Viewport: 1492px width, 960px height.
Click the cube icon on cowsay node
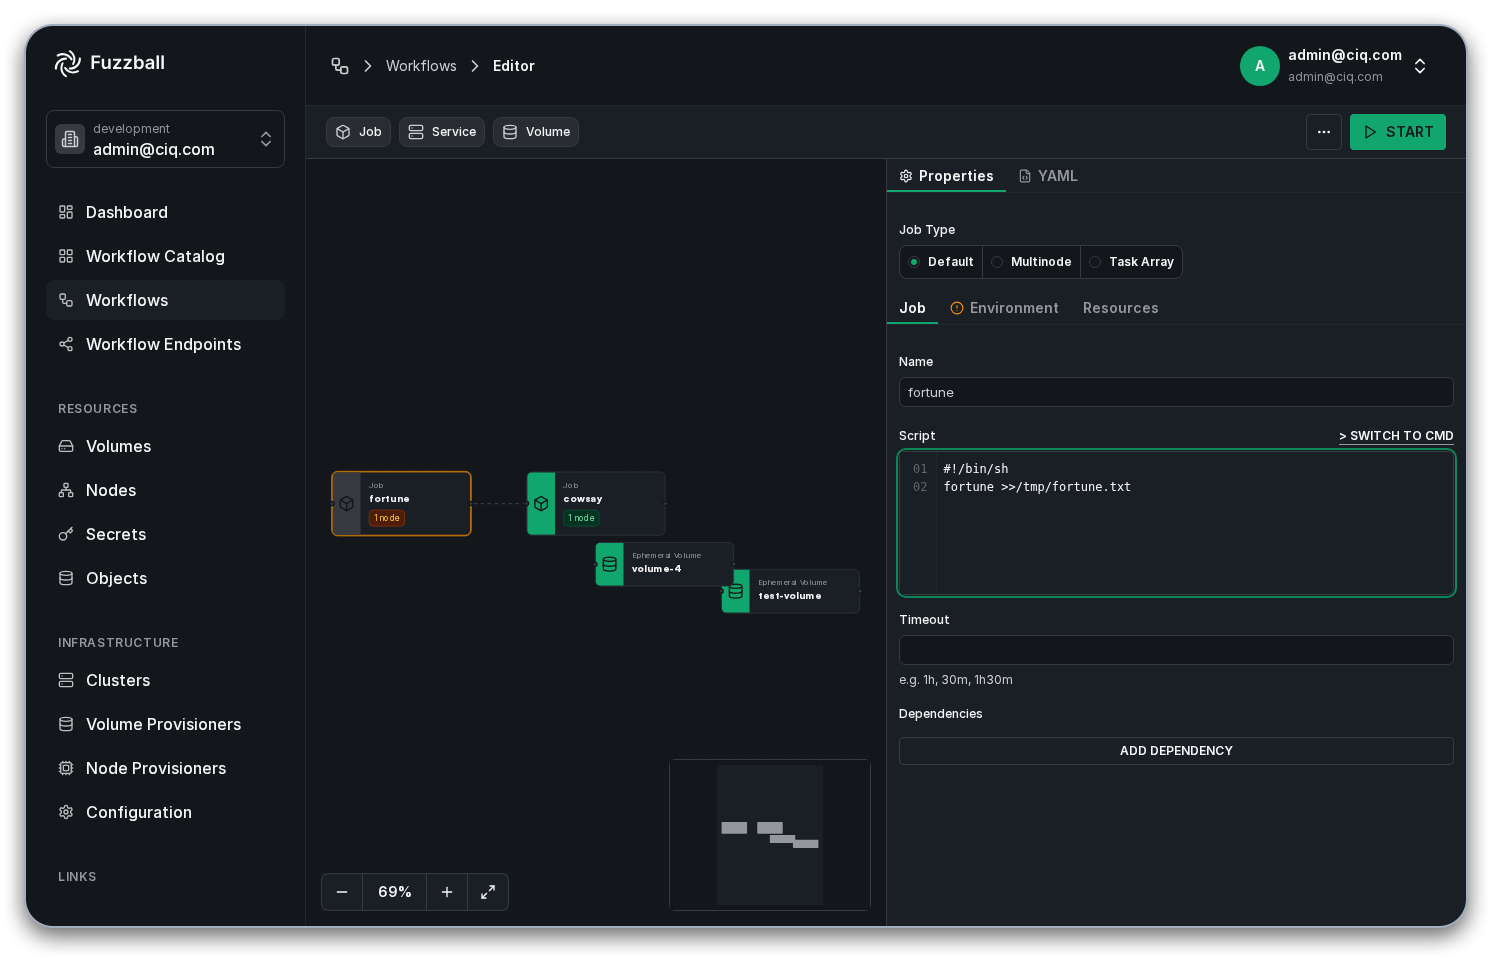coord(541,504)
